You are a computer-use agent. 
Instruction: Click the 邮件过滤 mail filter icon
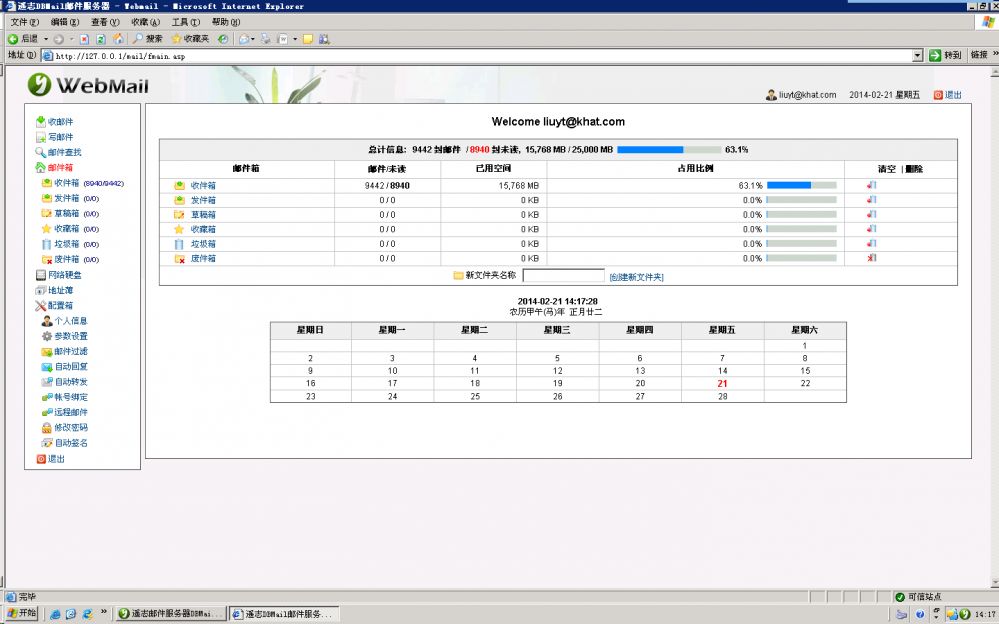47,351
